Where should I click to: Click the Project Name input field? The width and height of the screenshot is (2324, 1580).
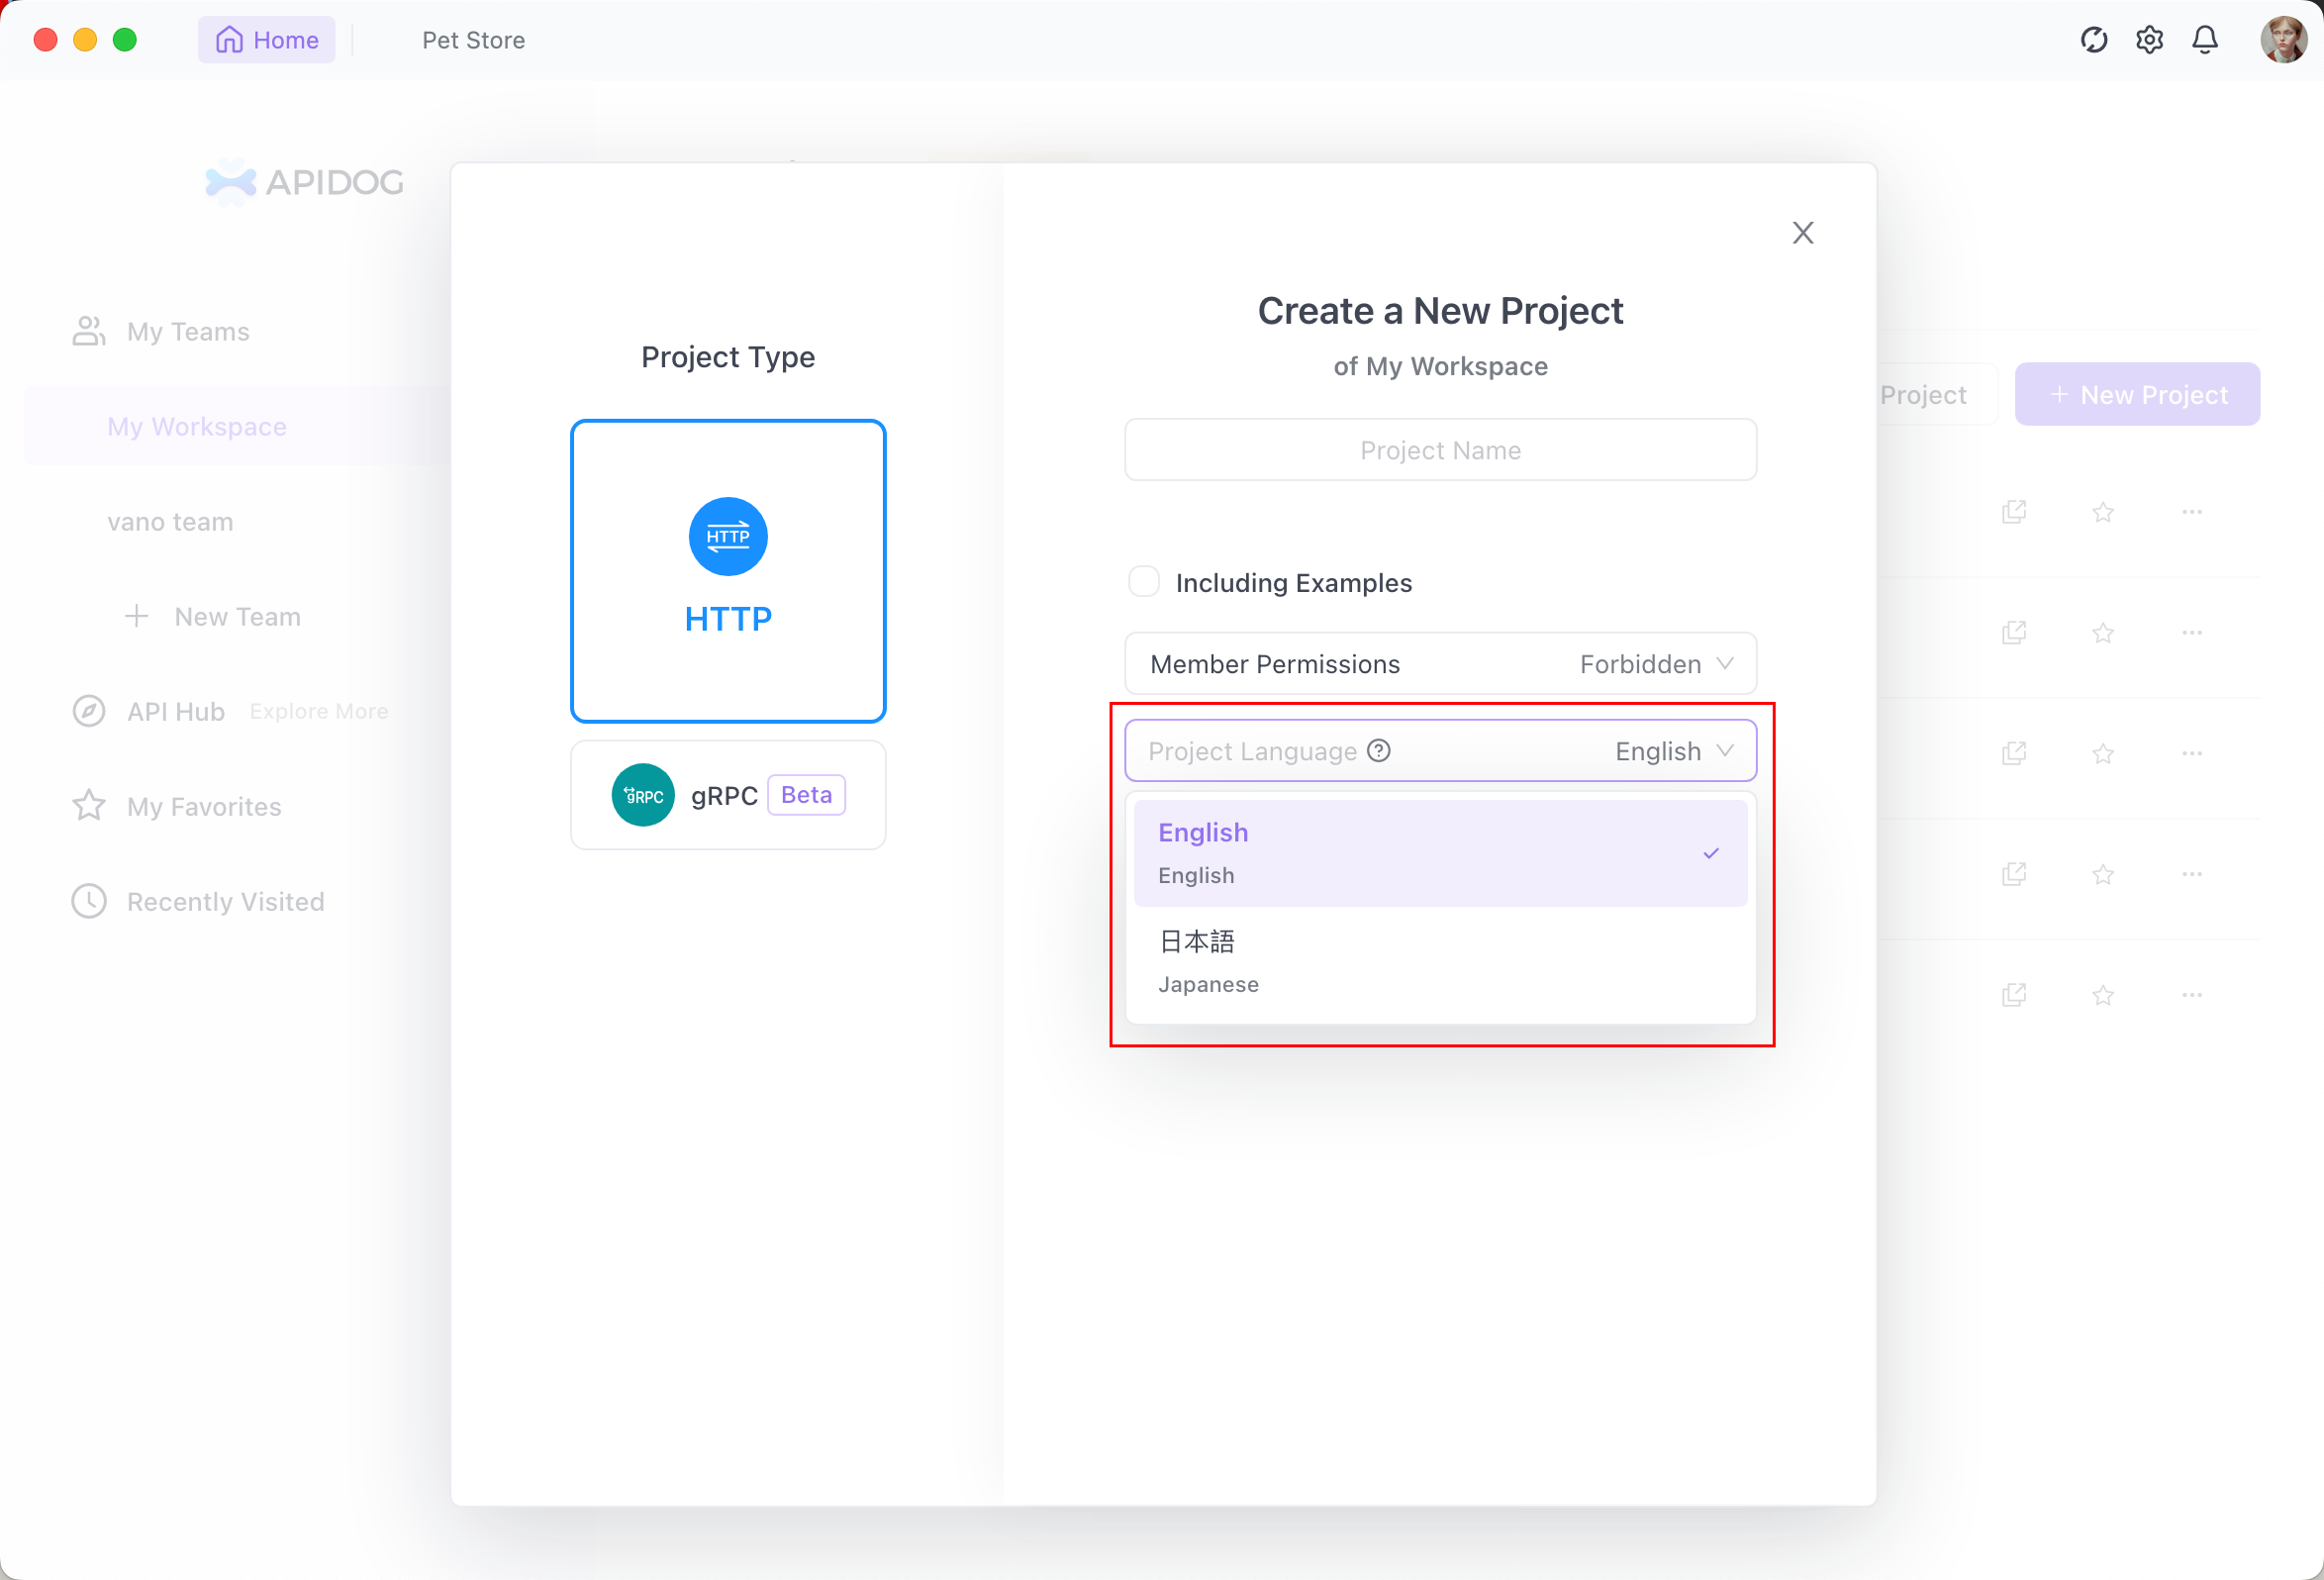pyautogui.click(x=1440, y=450)
